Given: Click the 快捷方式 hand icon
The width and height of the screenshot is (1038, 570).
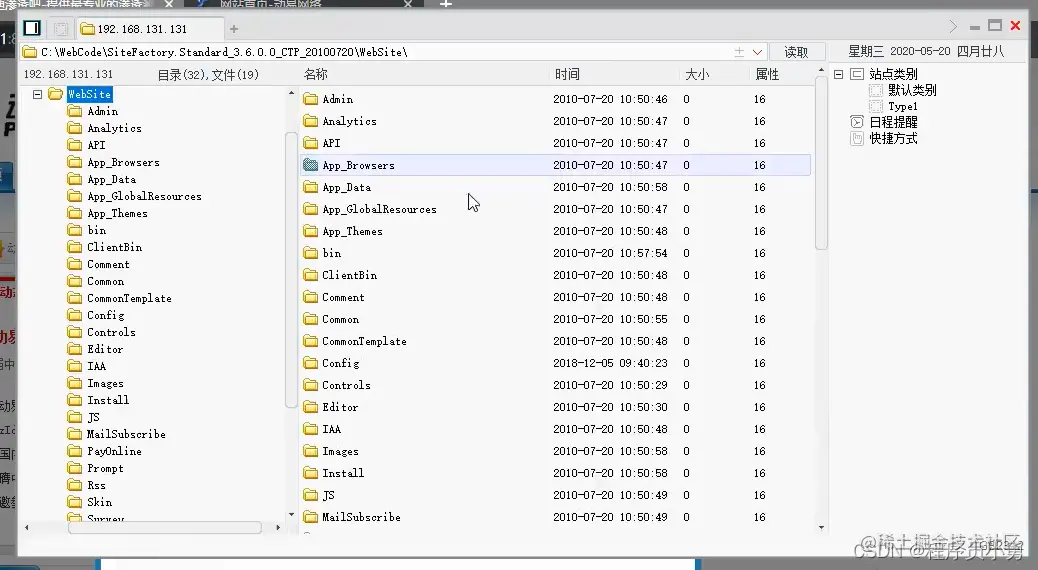Looking at the screenshot, I should click(857, 138).
